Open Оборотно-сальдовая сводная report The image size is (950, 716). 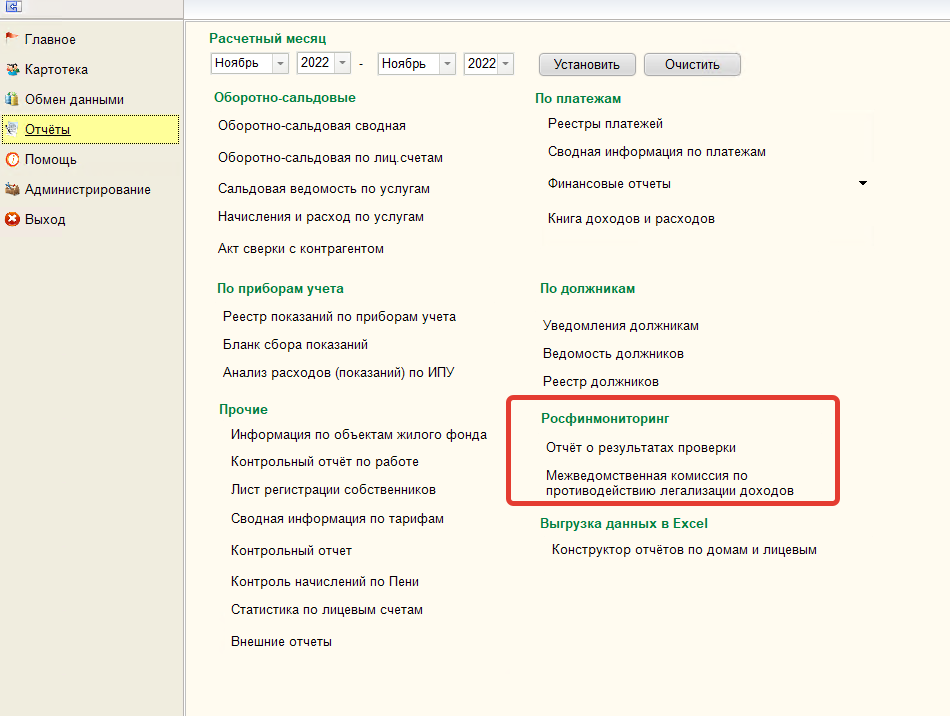(312, 126)
